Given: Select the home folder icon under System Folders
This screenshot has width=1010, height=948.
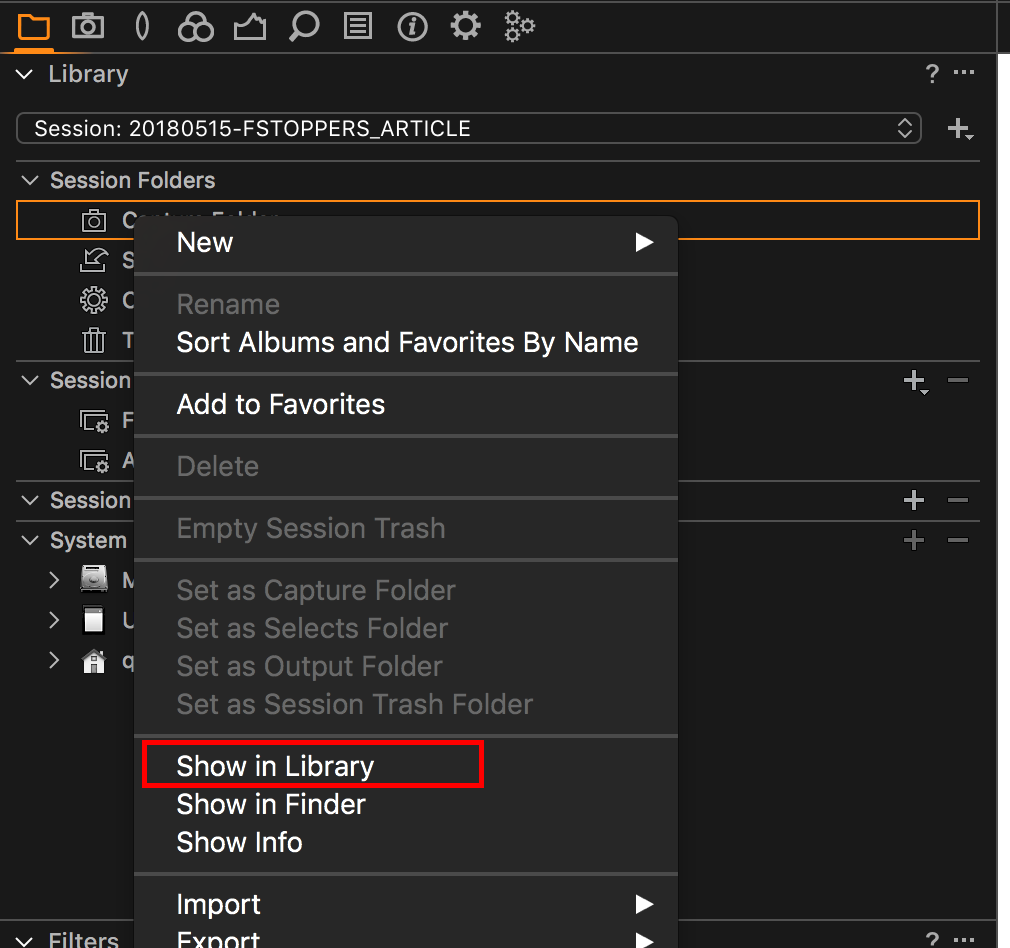Looking at the screenshot, I should [94, 661].
